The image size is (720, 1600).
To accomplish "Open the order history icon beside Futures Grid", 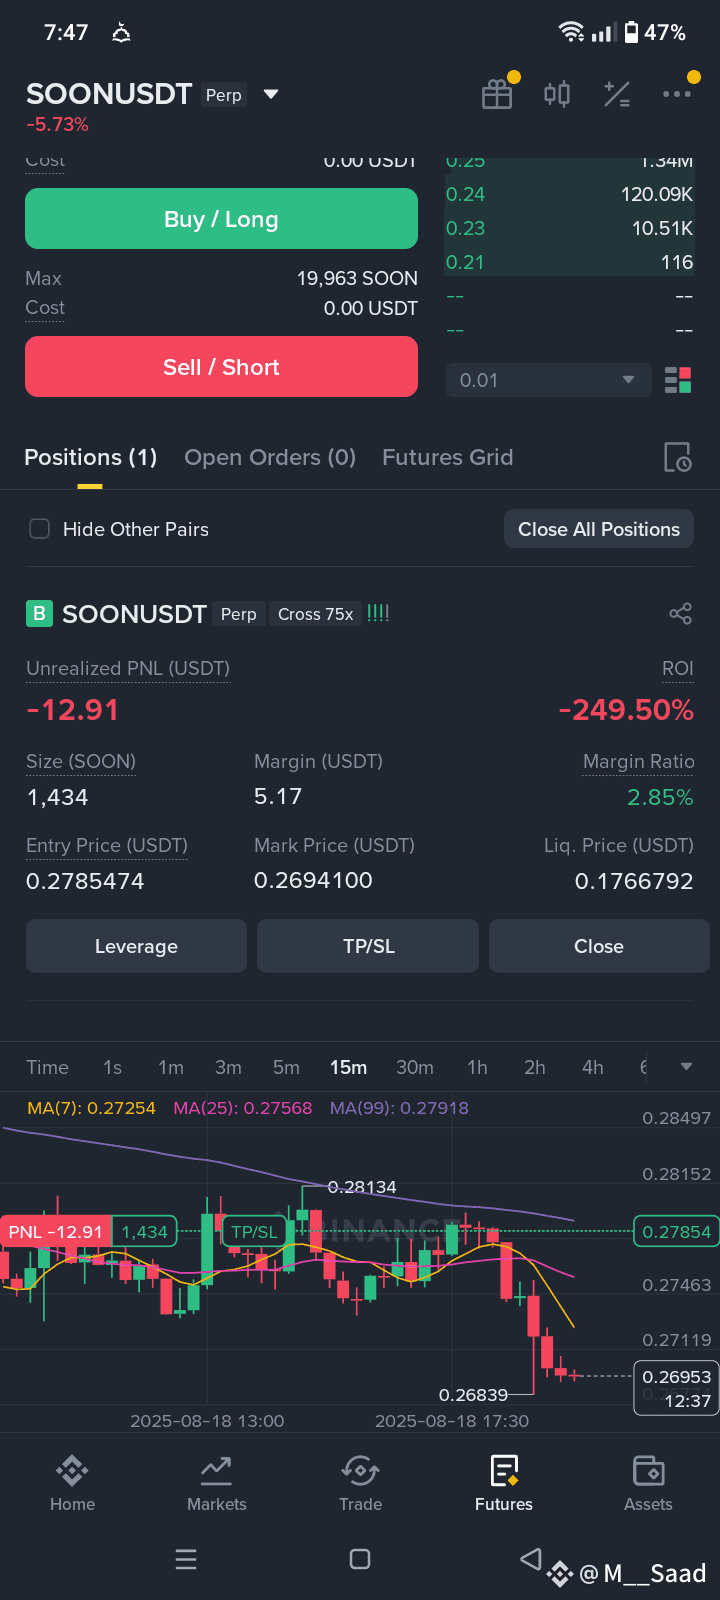I will 677,457.
